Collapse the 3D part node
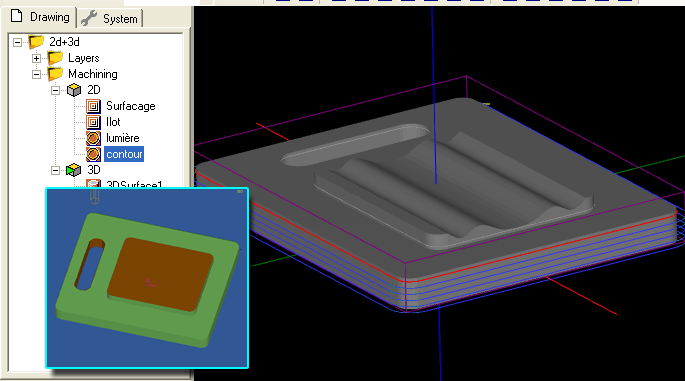This screenshot has height=381, width=685. click(x=55, y=170)
